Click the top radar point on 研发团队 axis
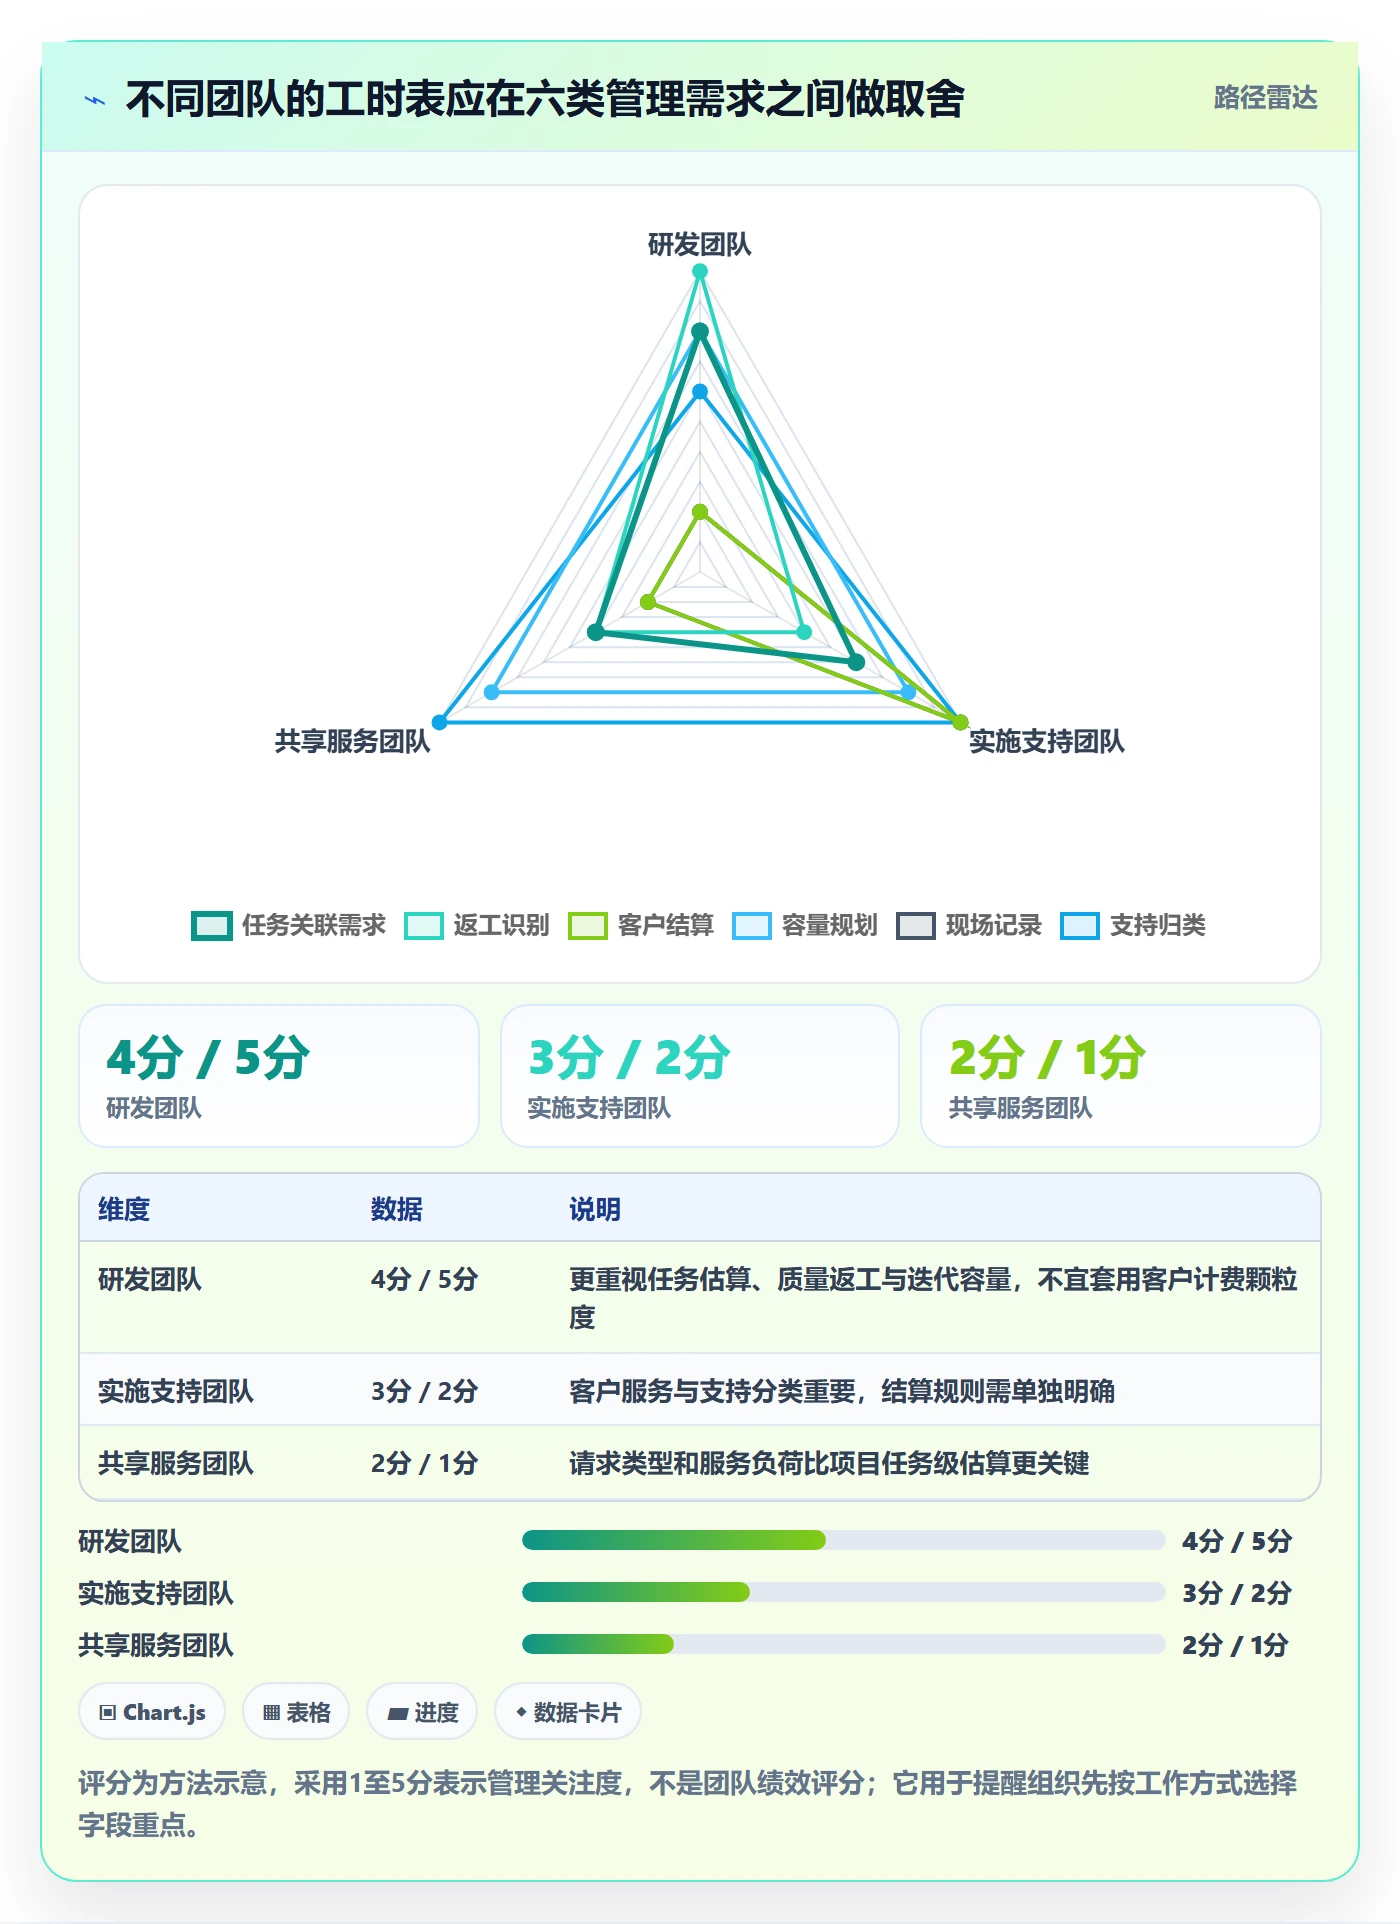The height and width of the screenshot is (1924, 1400). 700,271
